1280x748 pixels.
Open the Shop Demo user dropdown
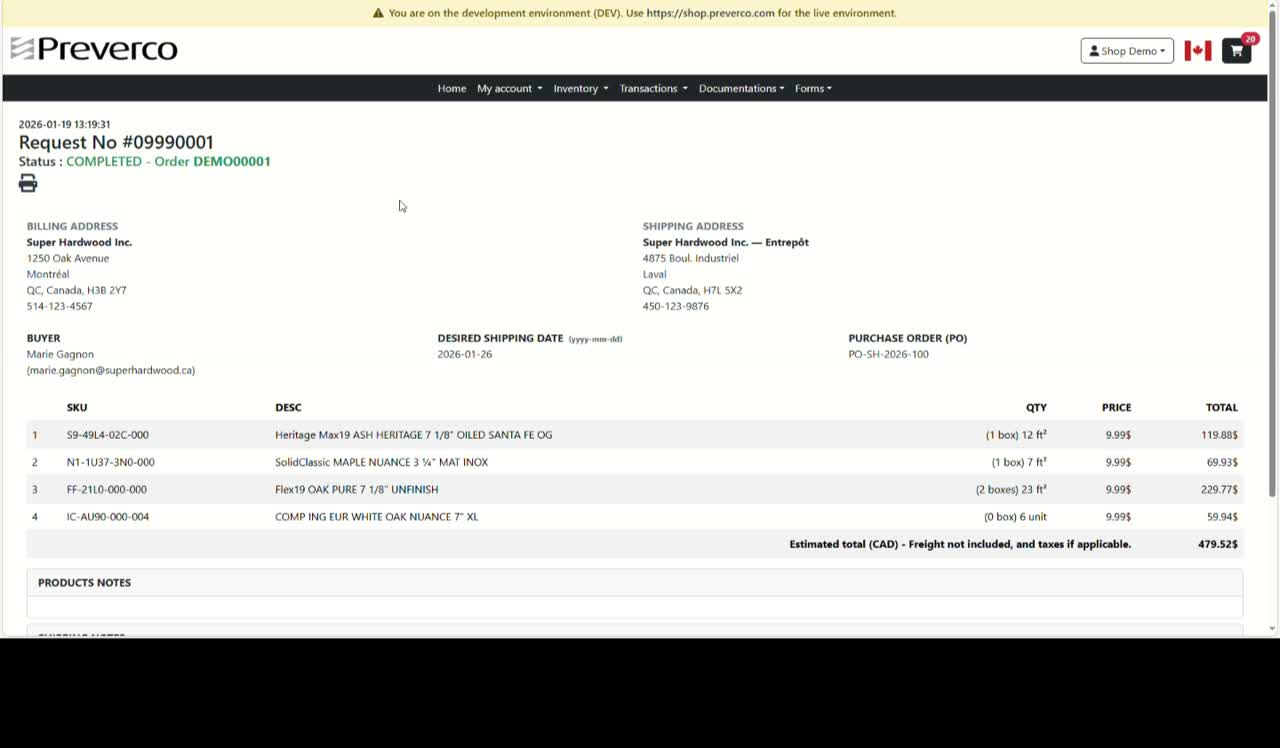pyautogui.click(x=1127, y=51)
